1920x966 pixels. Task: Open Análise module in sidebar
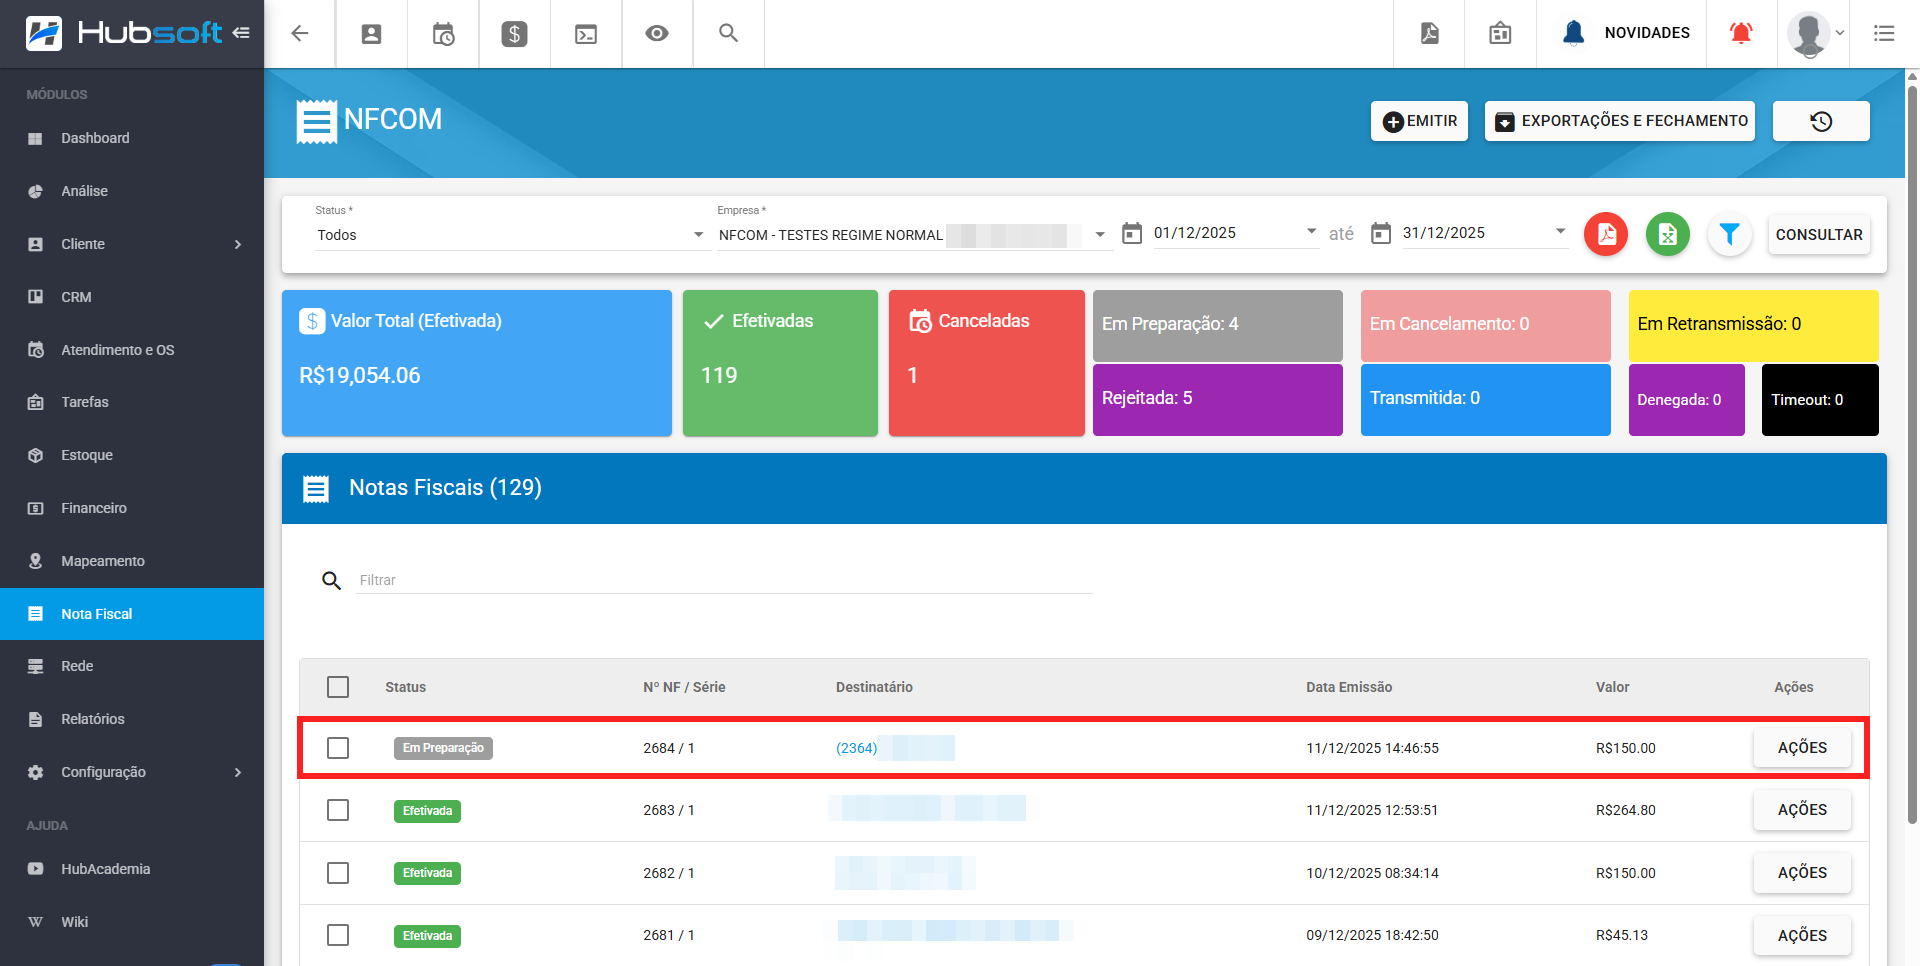click(x=132, y=191)
